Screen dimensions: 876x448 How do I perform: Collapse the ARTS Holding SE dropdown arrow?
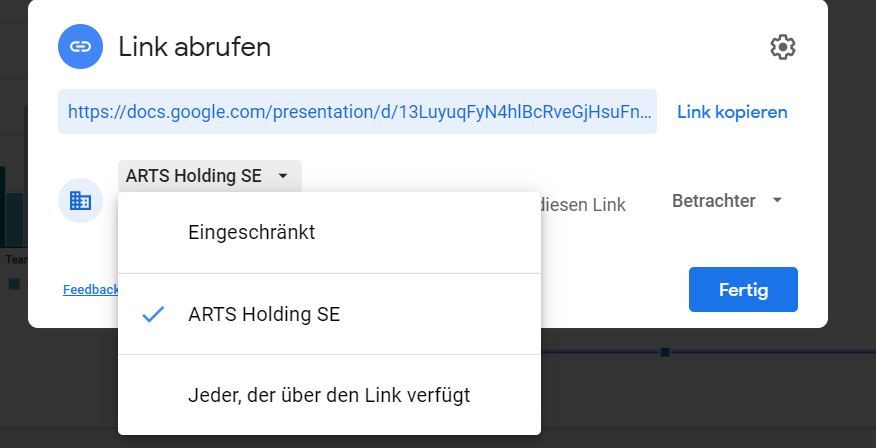[x=283, y=176]
